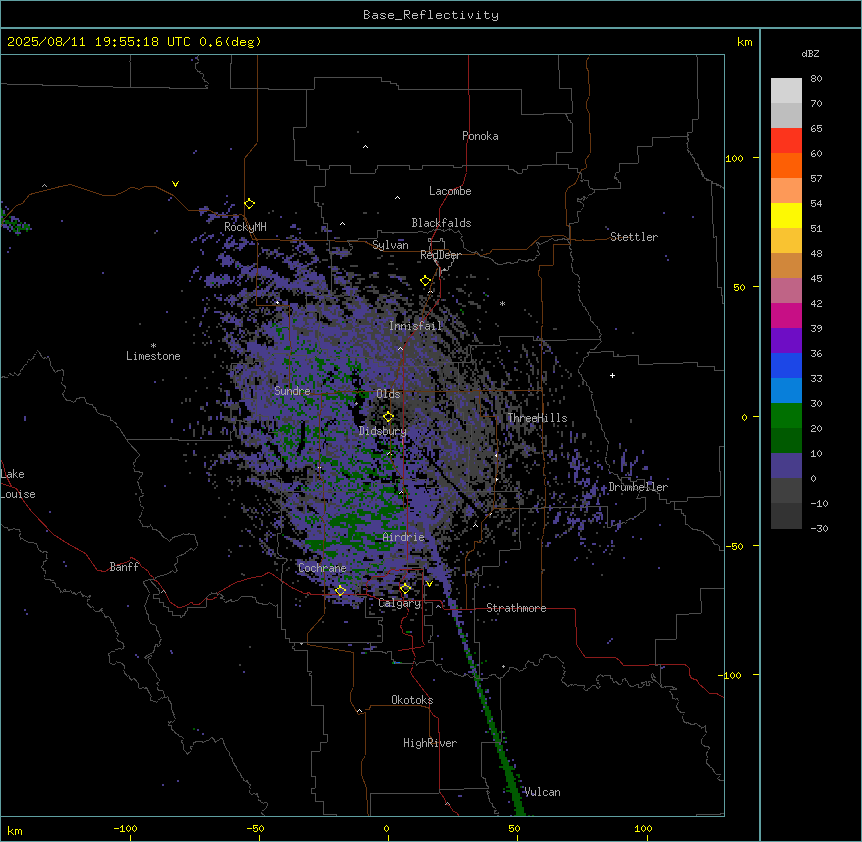Viewport: 862px width, 842px height.
Task: Select the Okotoks label
Action: (412, 700)
